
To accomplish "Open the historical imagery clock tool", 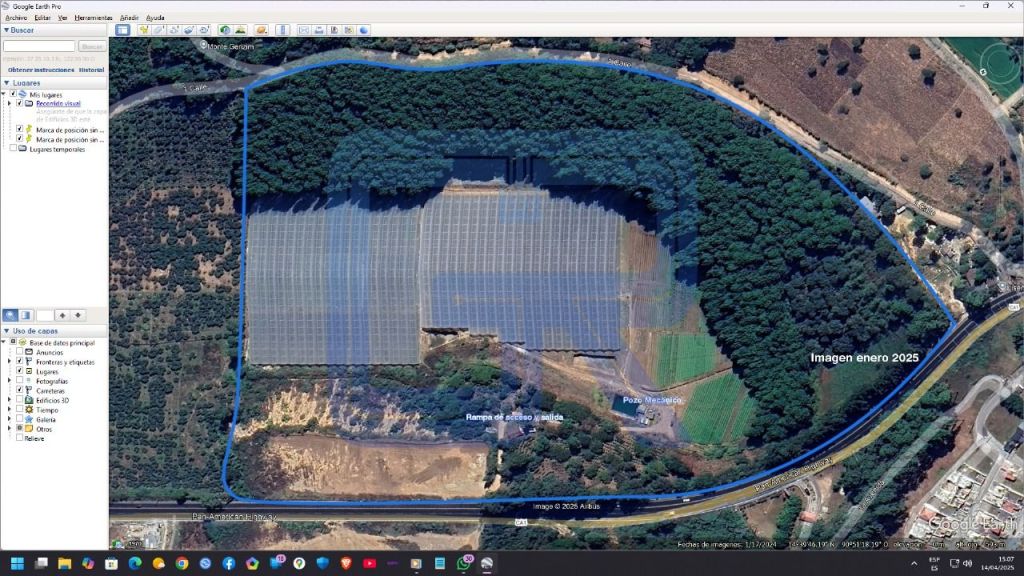I will pos(224,30).
